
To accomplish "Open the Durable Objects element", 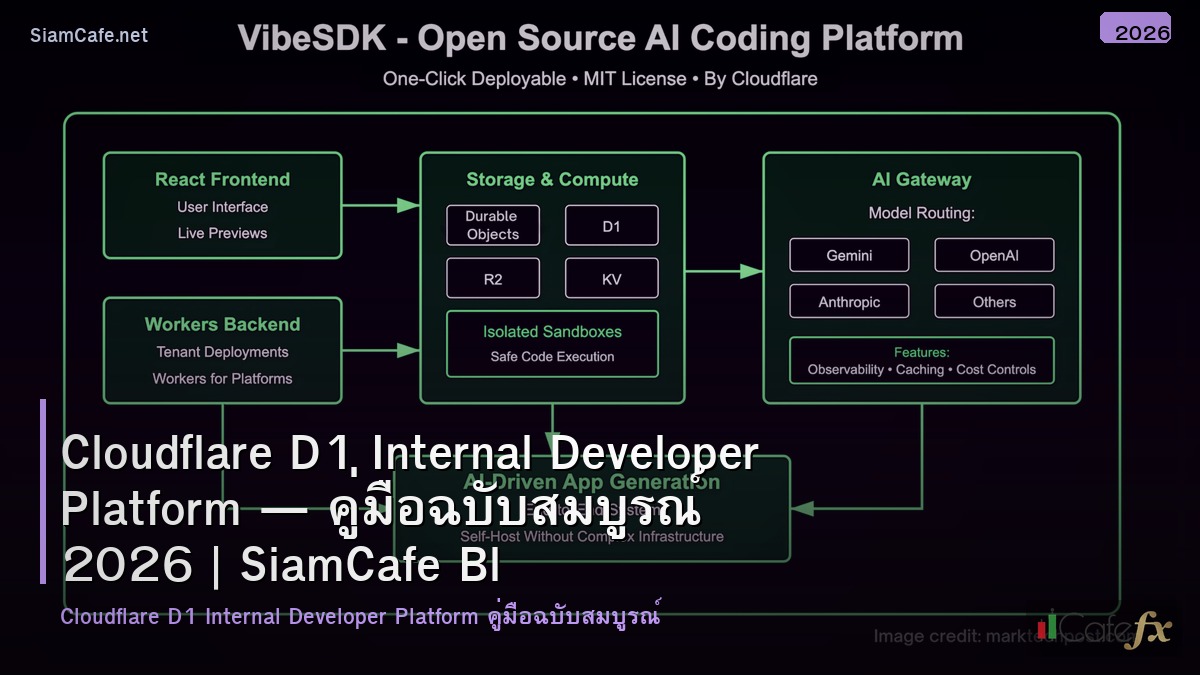I will pyautogui.click(x=492, y=225).
